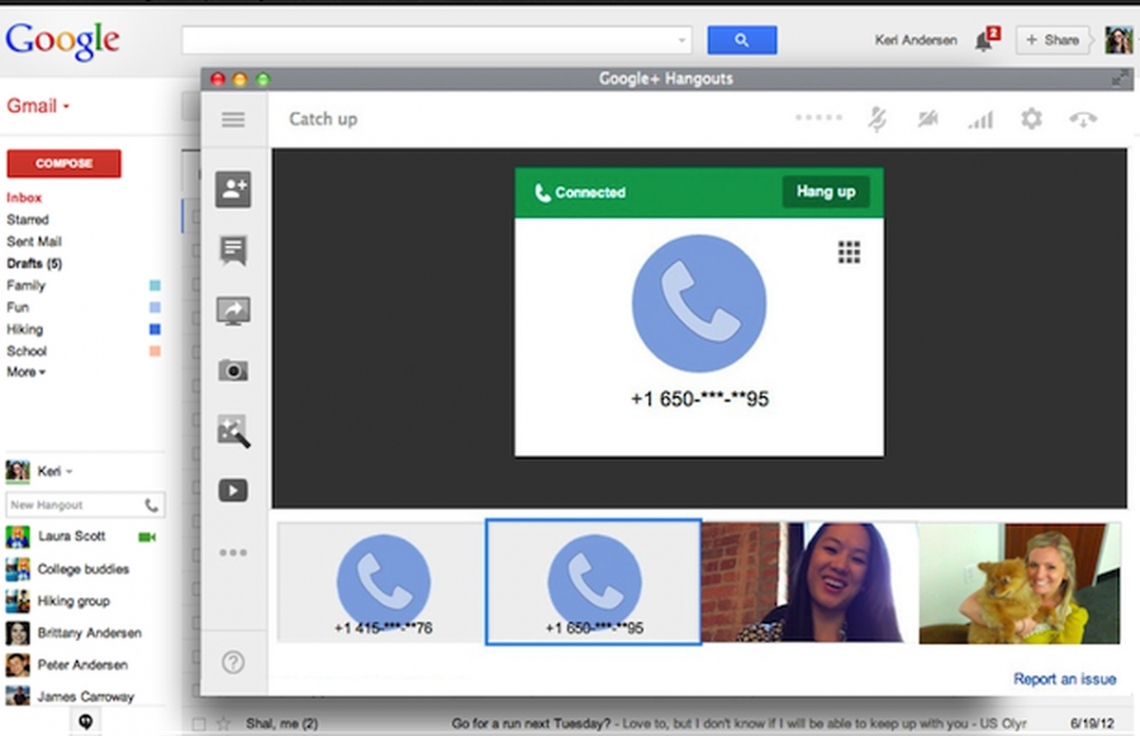
Task: Adjust bandwidth signal bars
Action: (x=980, y=119)
